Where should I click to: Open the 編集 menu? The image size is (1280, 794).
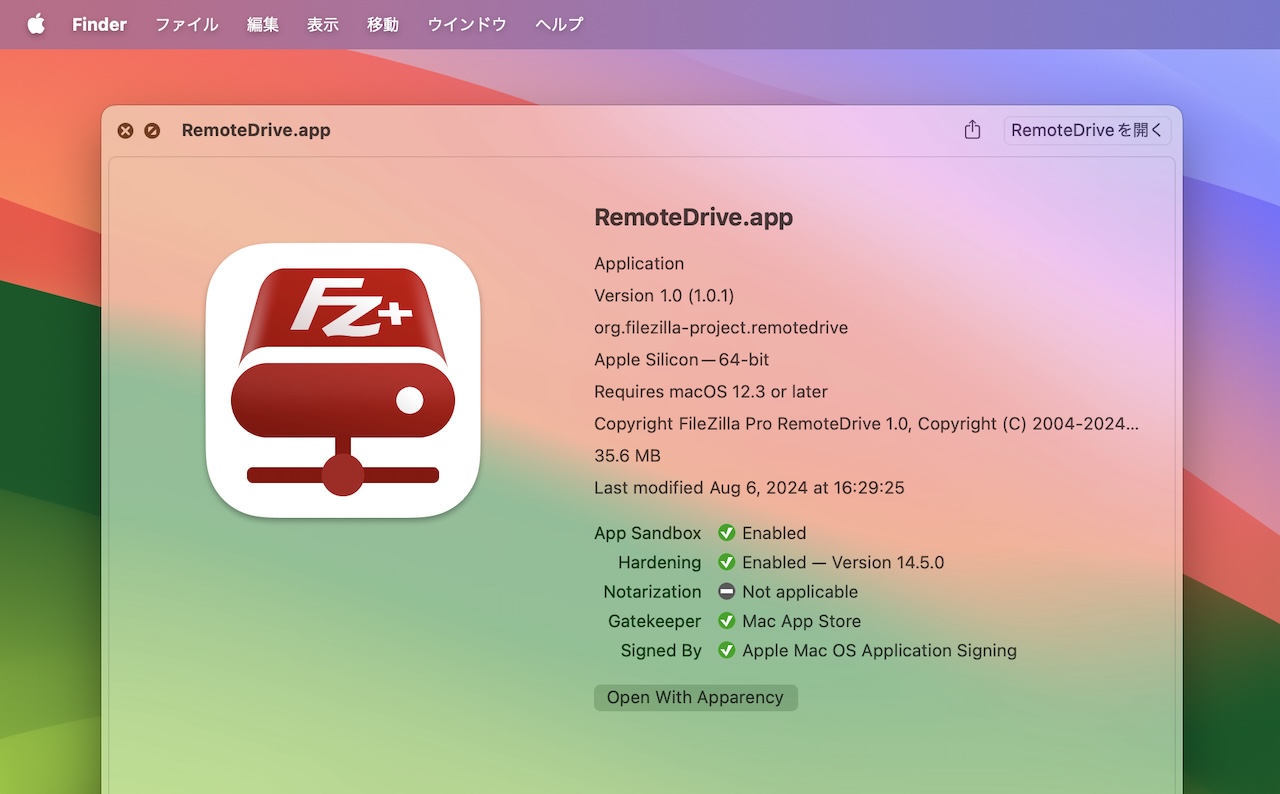click(x=263, y=24)
